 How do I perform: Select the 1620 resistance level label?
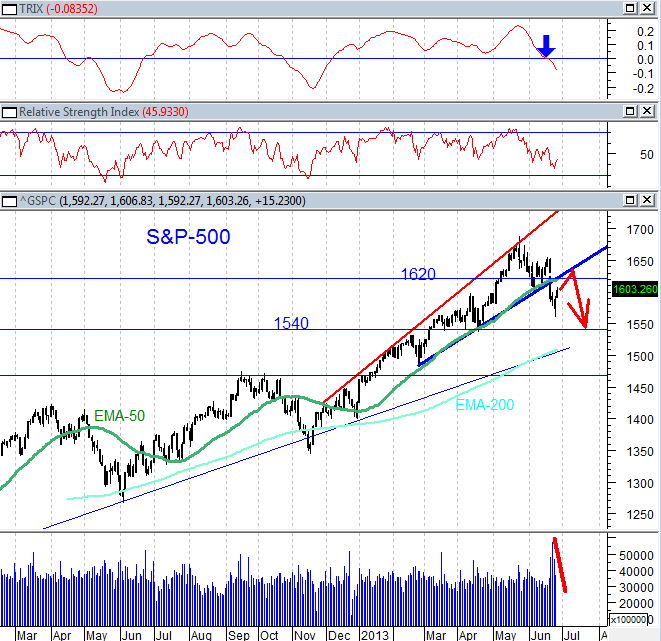coord(418,274)
